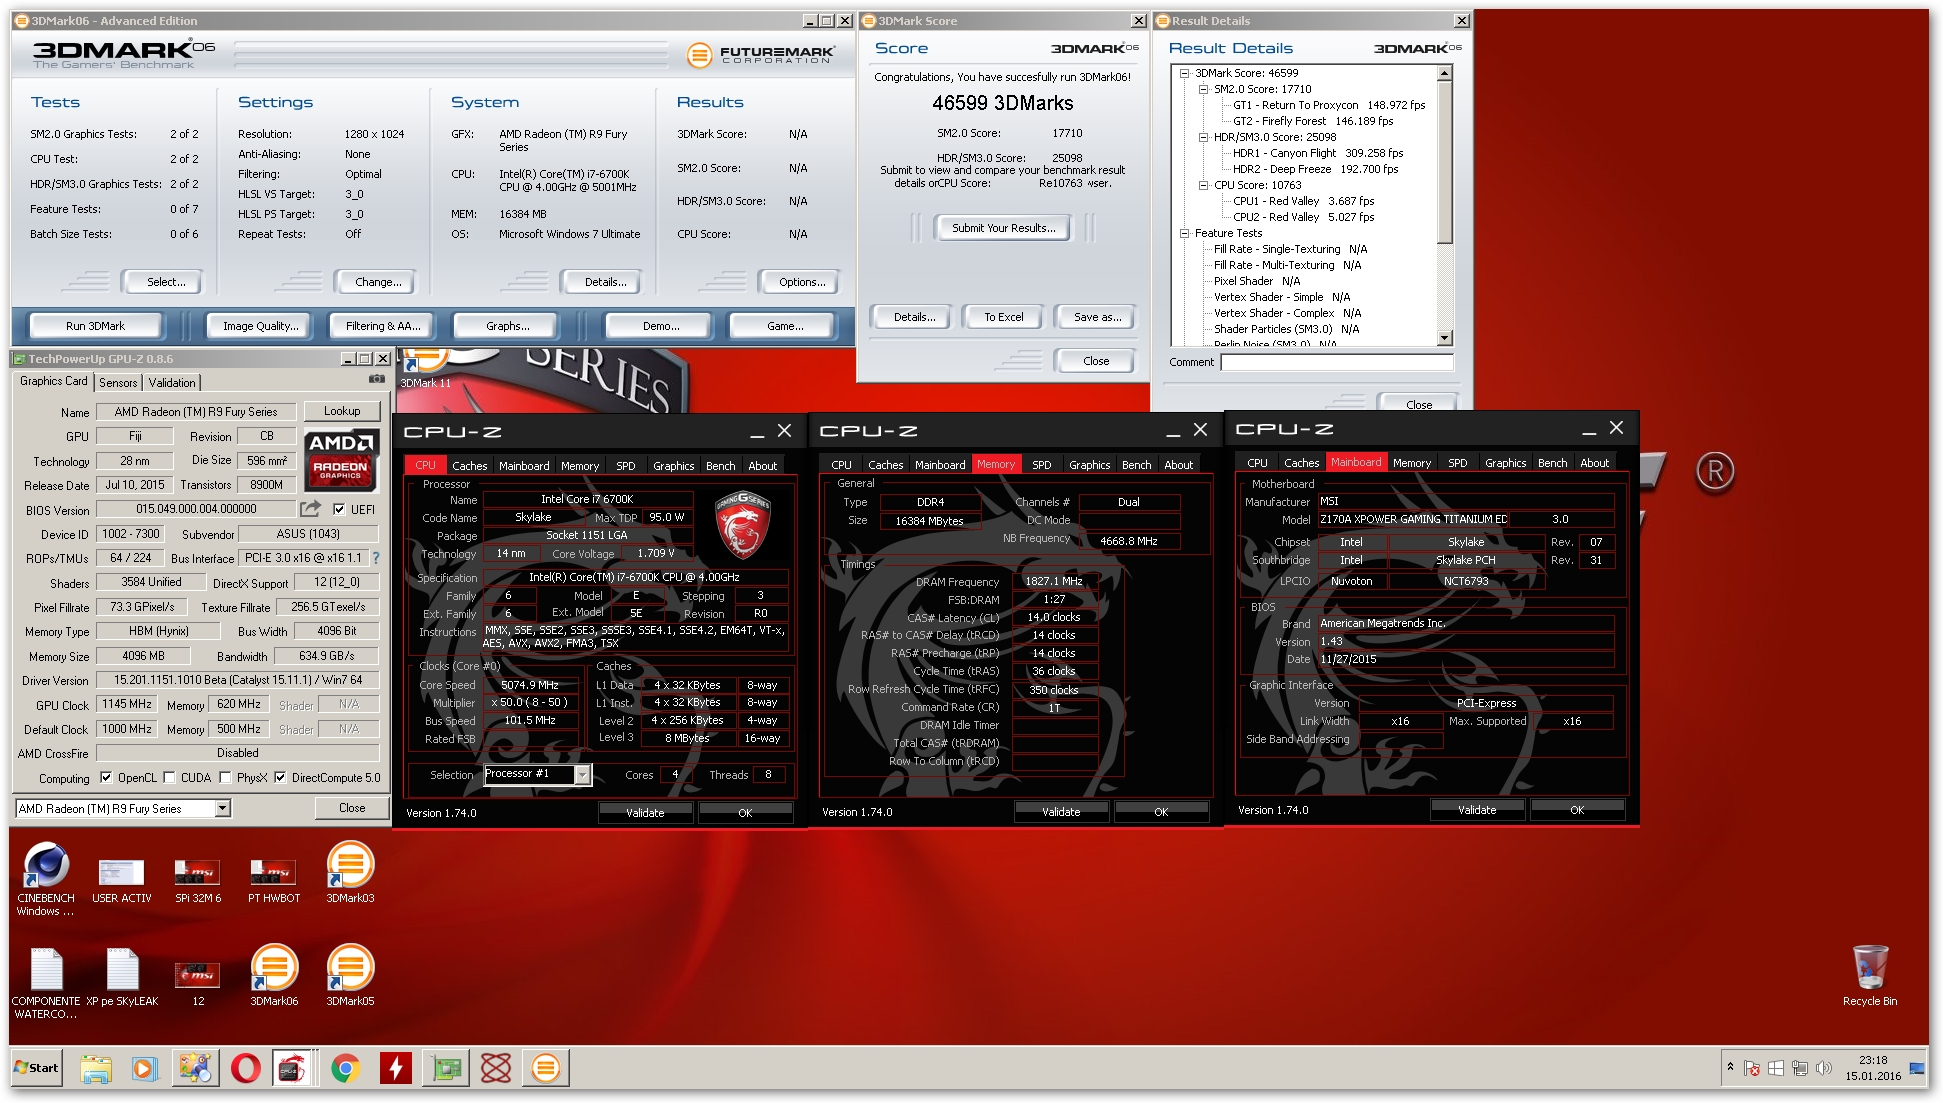The height and width of the screenshot is (1103, 1943).
Task: Open the CINEBENCH desktop shortcut
Action: point(45,878)
